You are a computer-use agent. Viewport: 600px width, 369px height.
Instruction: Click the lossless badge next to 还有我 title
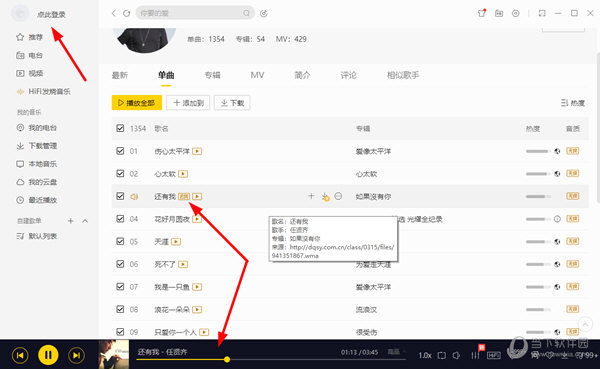(184, 196)
